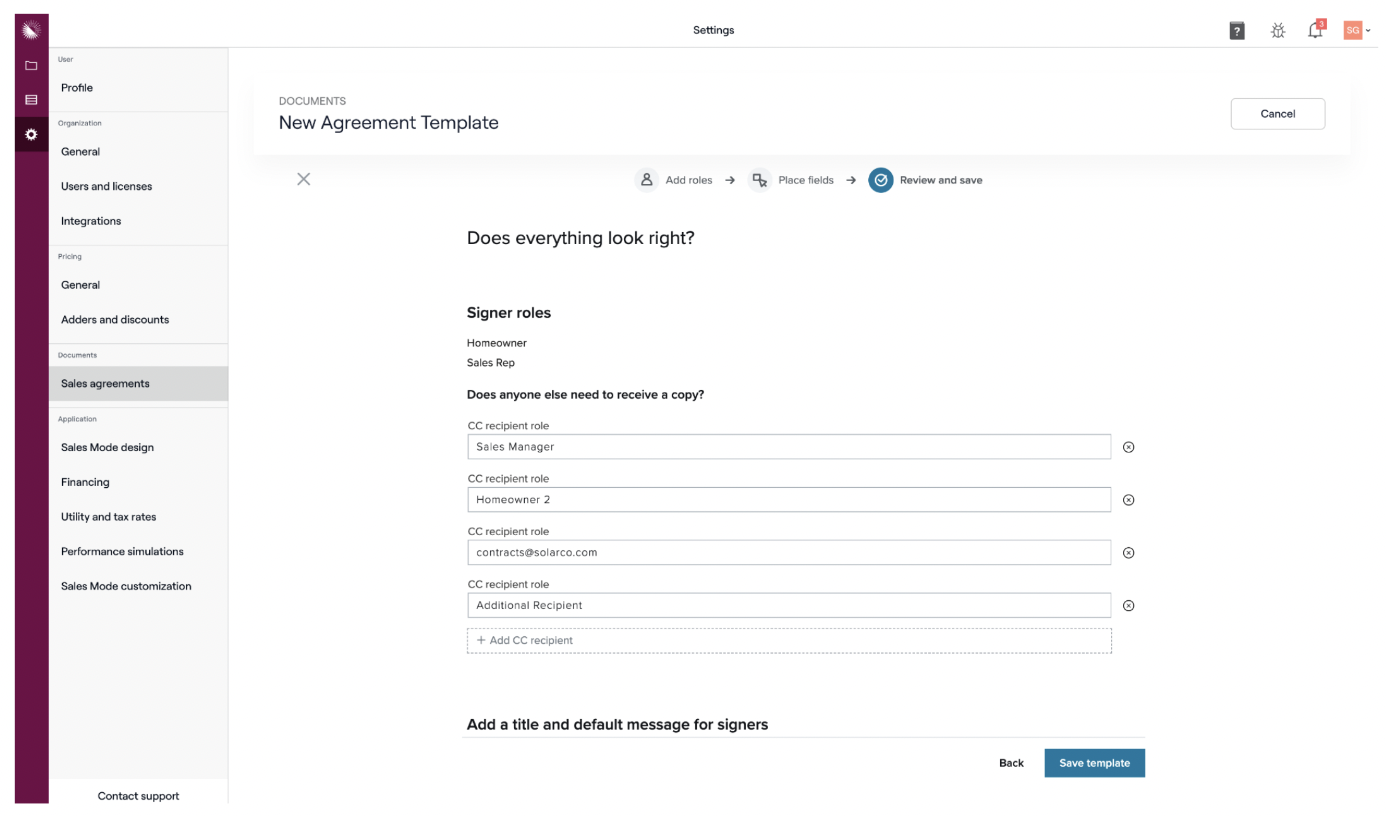Remove the Homeowner 2 CC recipient
1386x816 pixels.
click(x=1129, y=500)
